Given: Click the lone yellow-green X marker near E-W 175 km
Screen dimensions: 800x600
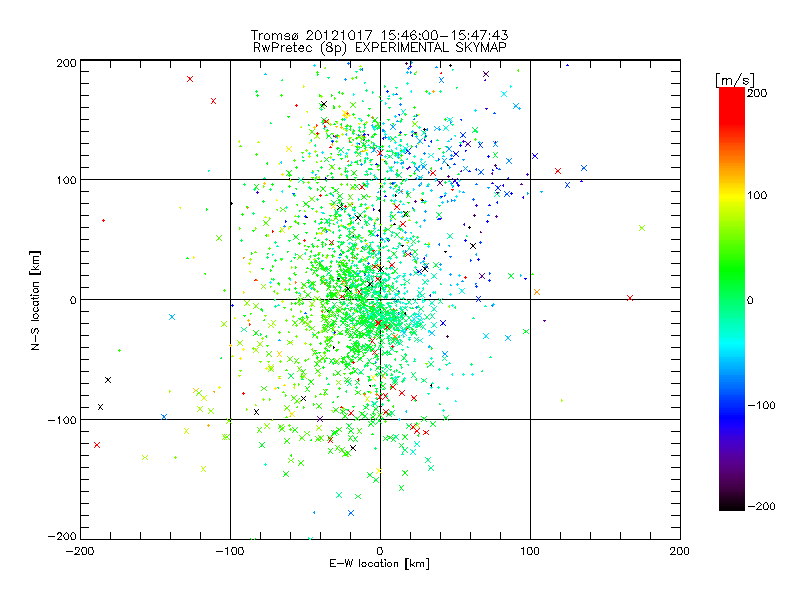Looking at the screenshot, I should (642, 228).
